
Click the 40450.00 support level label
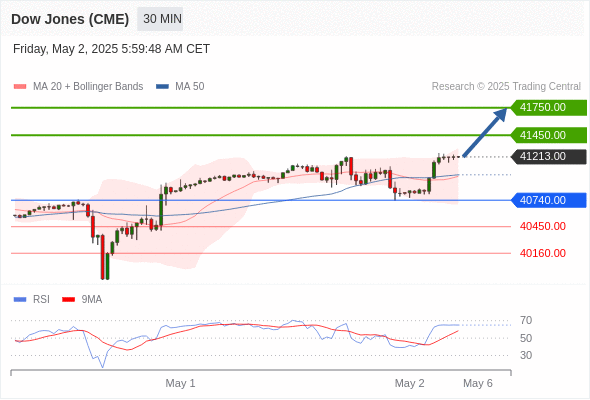coord(543,227)
